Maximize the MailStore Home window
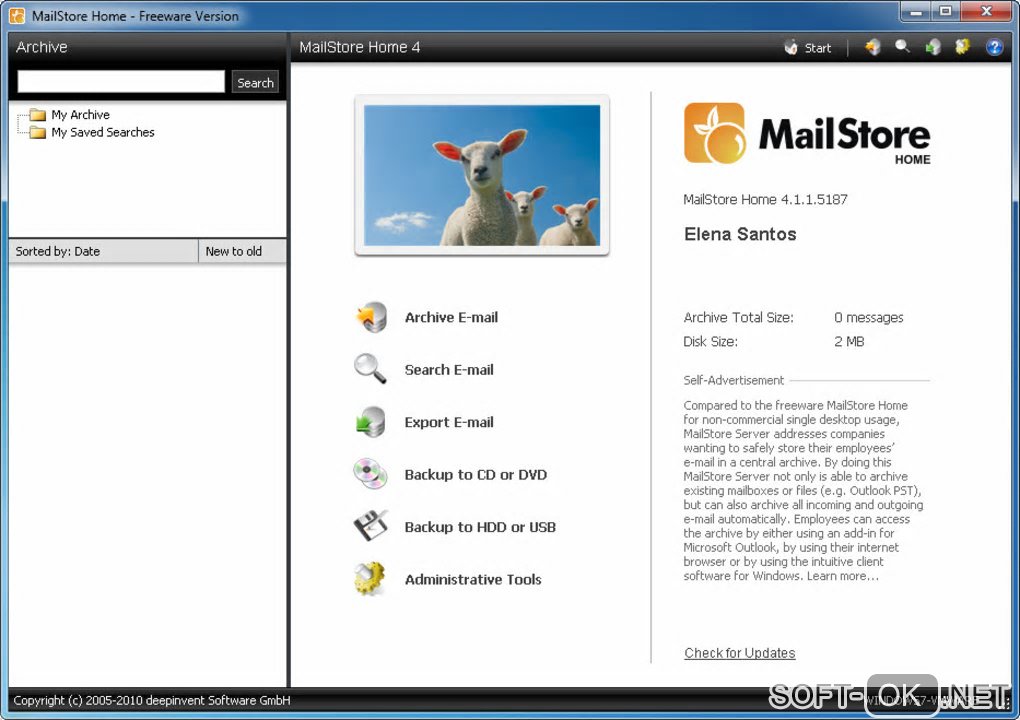Screen dimensions: 1020x720 tap(946, 11)
